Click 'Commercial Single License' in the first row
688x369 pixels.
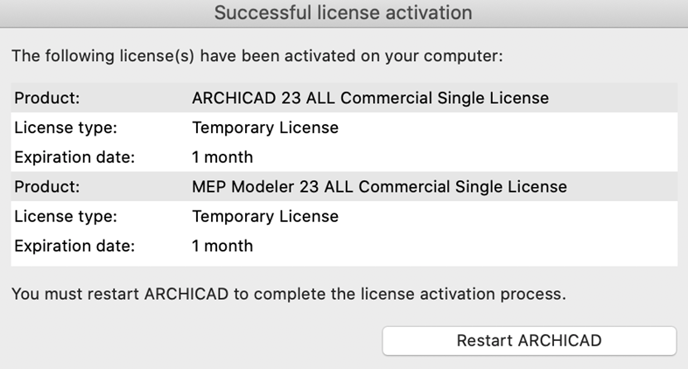pos(444,98)
